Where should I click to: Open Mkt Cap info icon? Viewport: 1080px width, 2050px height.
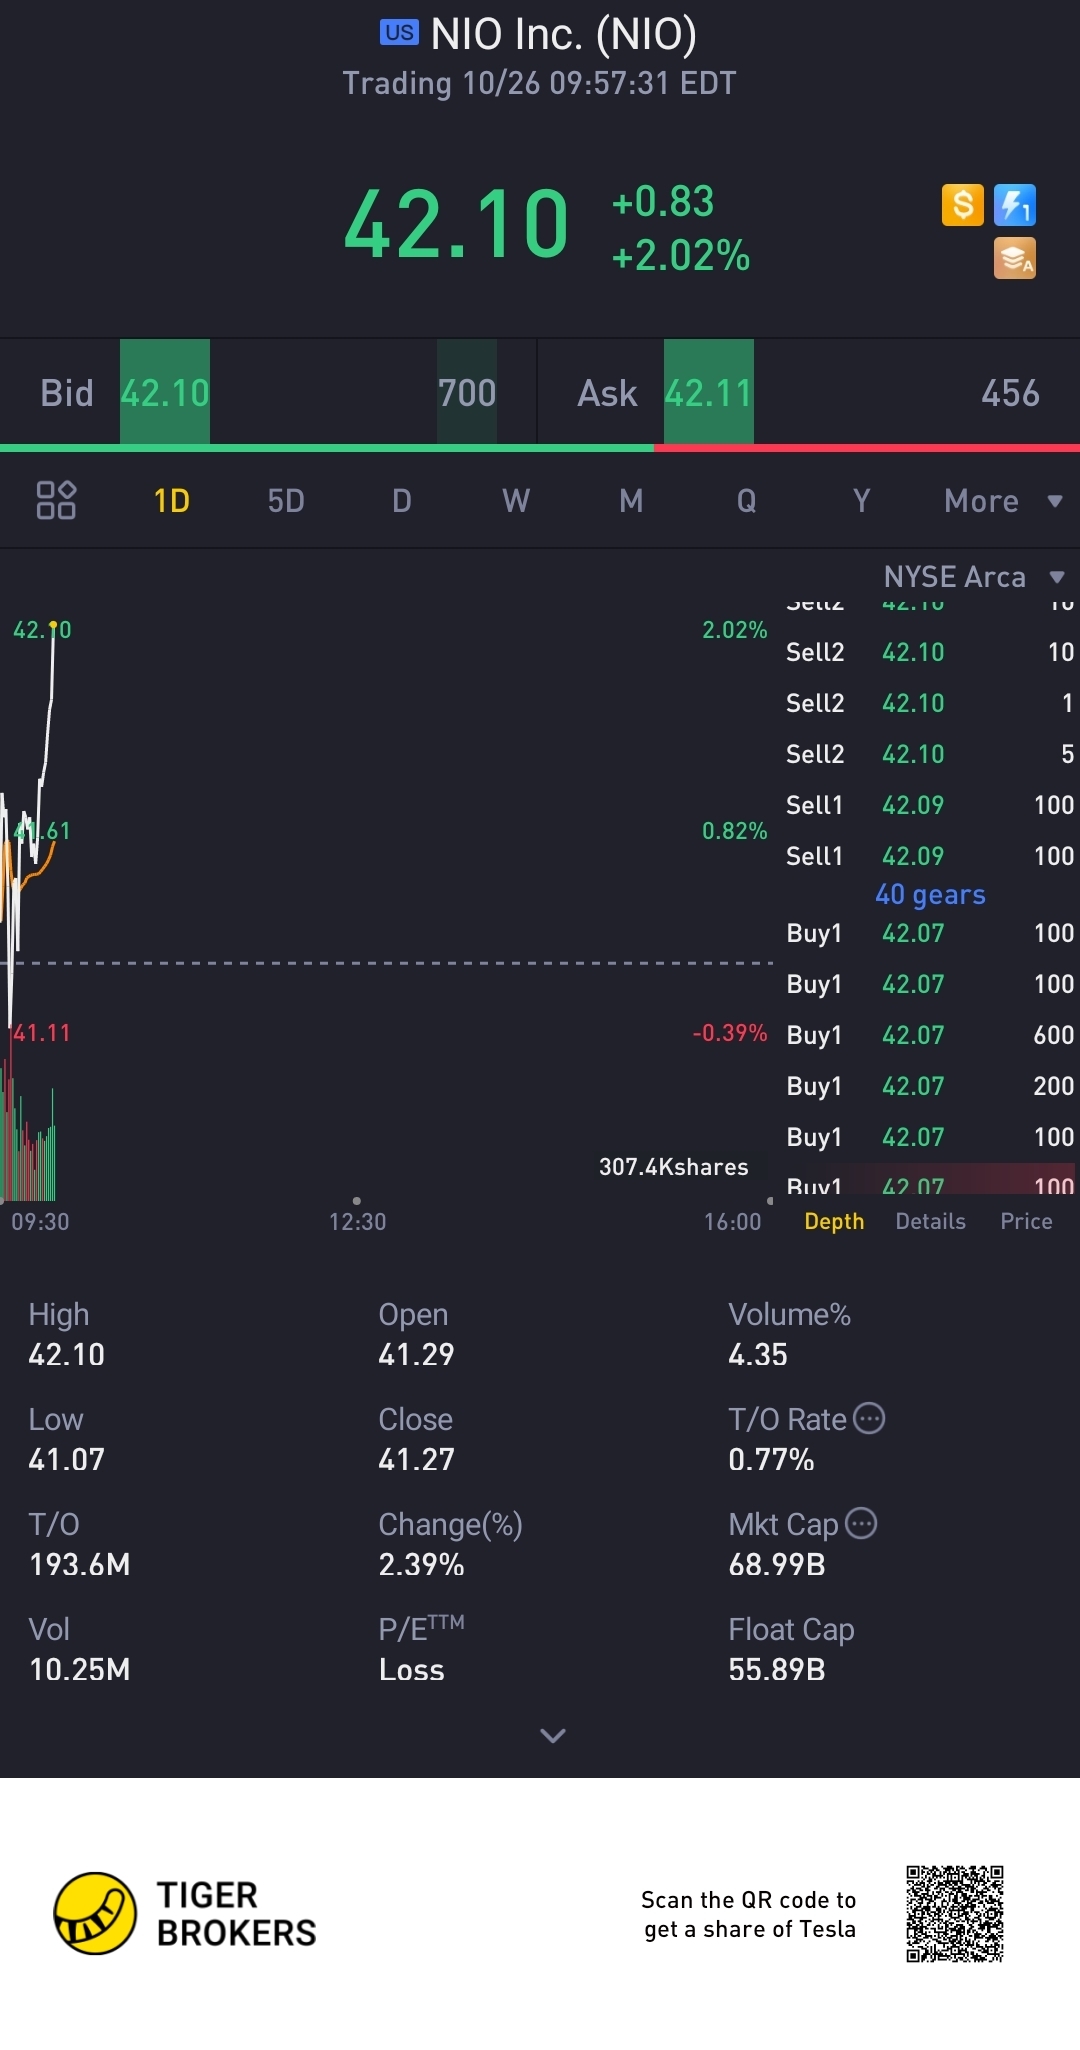[861, 1523]
